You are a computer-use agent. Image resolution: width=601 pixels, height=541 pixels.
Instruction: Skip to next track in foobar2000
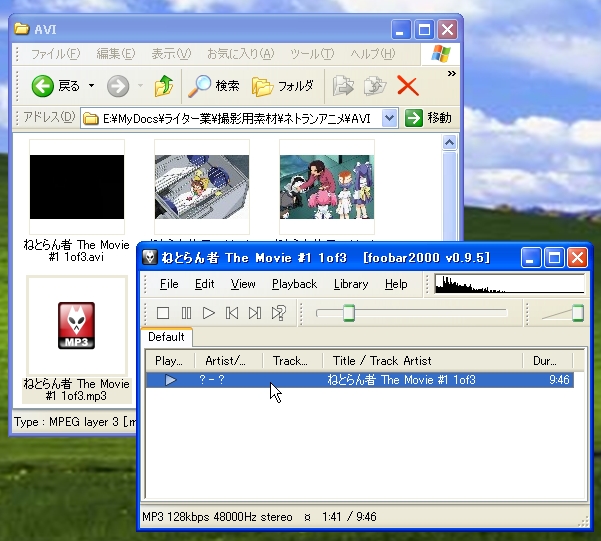[255, 313]
